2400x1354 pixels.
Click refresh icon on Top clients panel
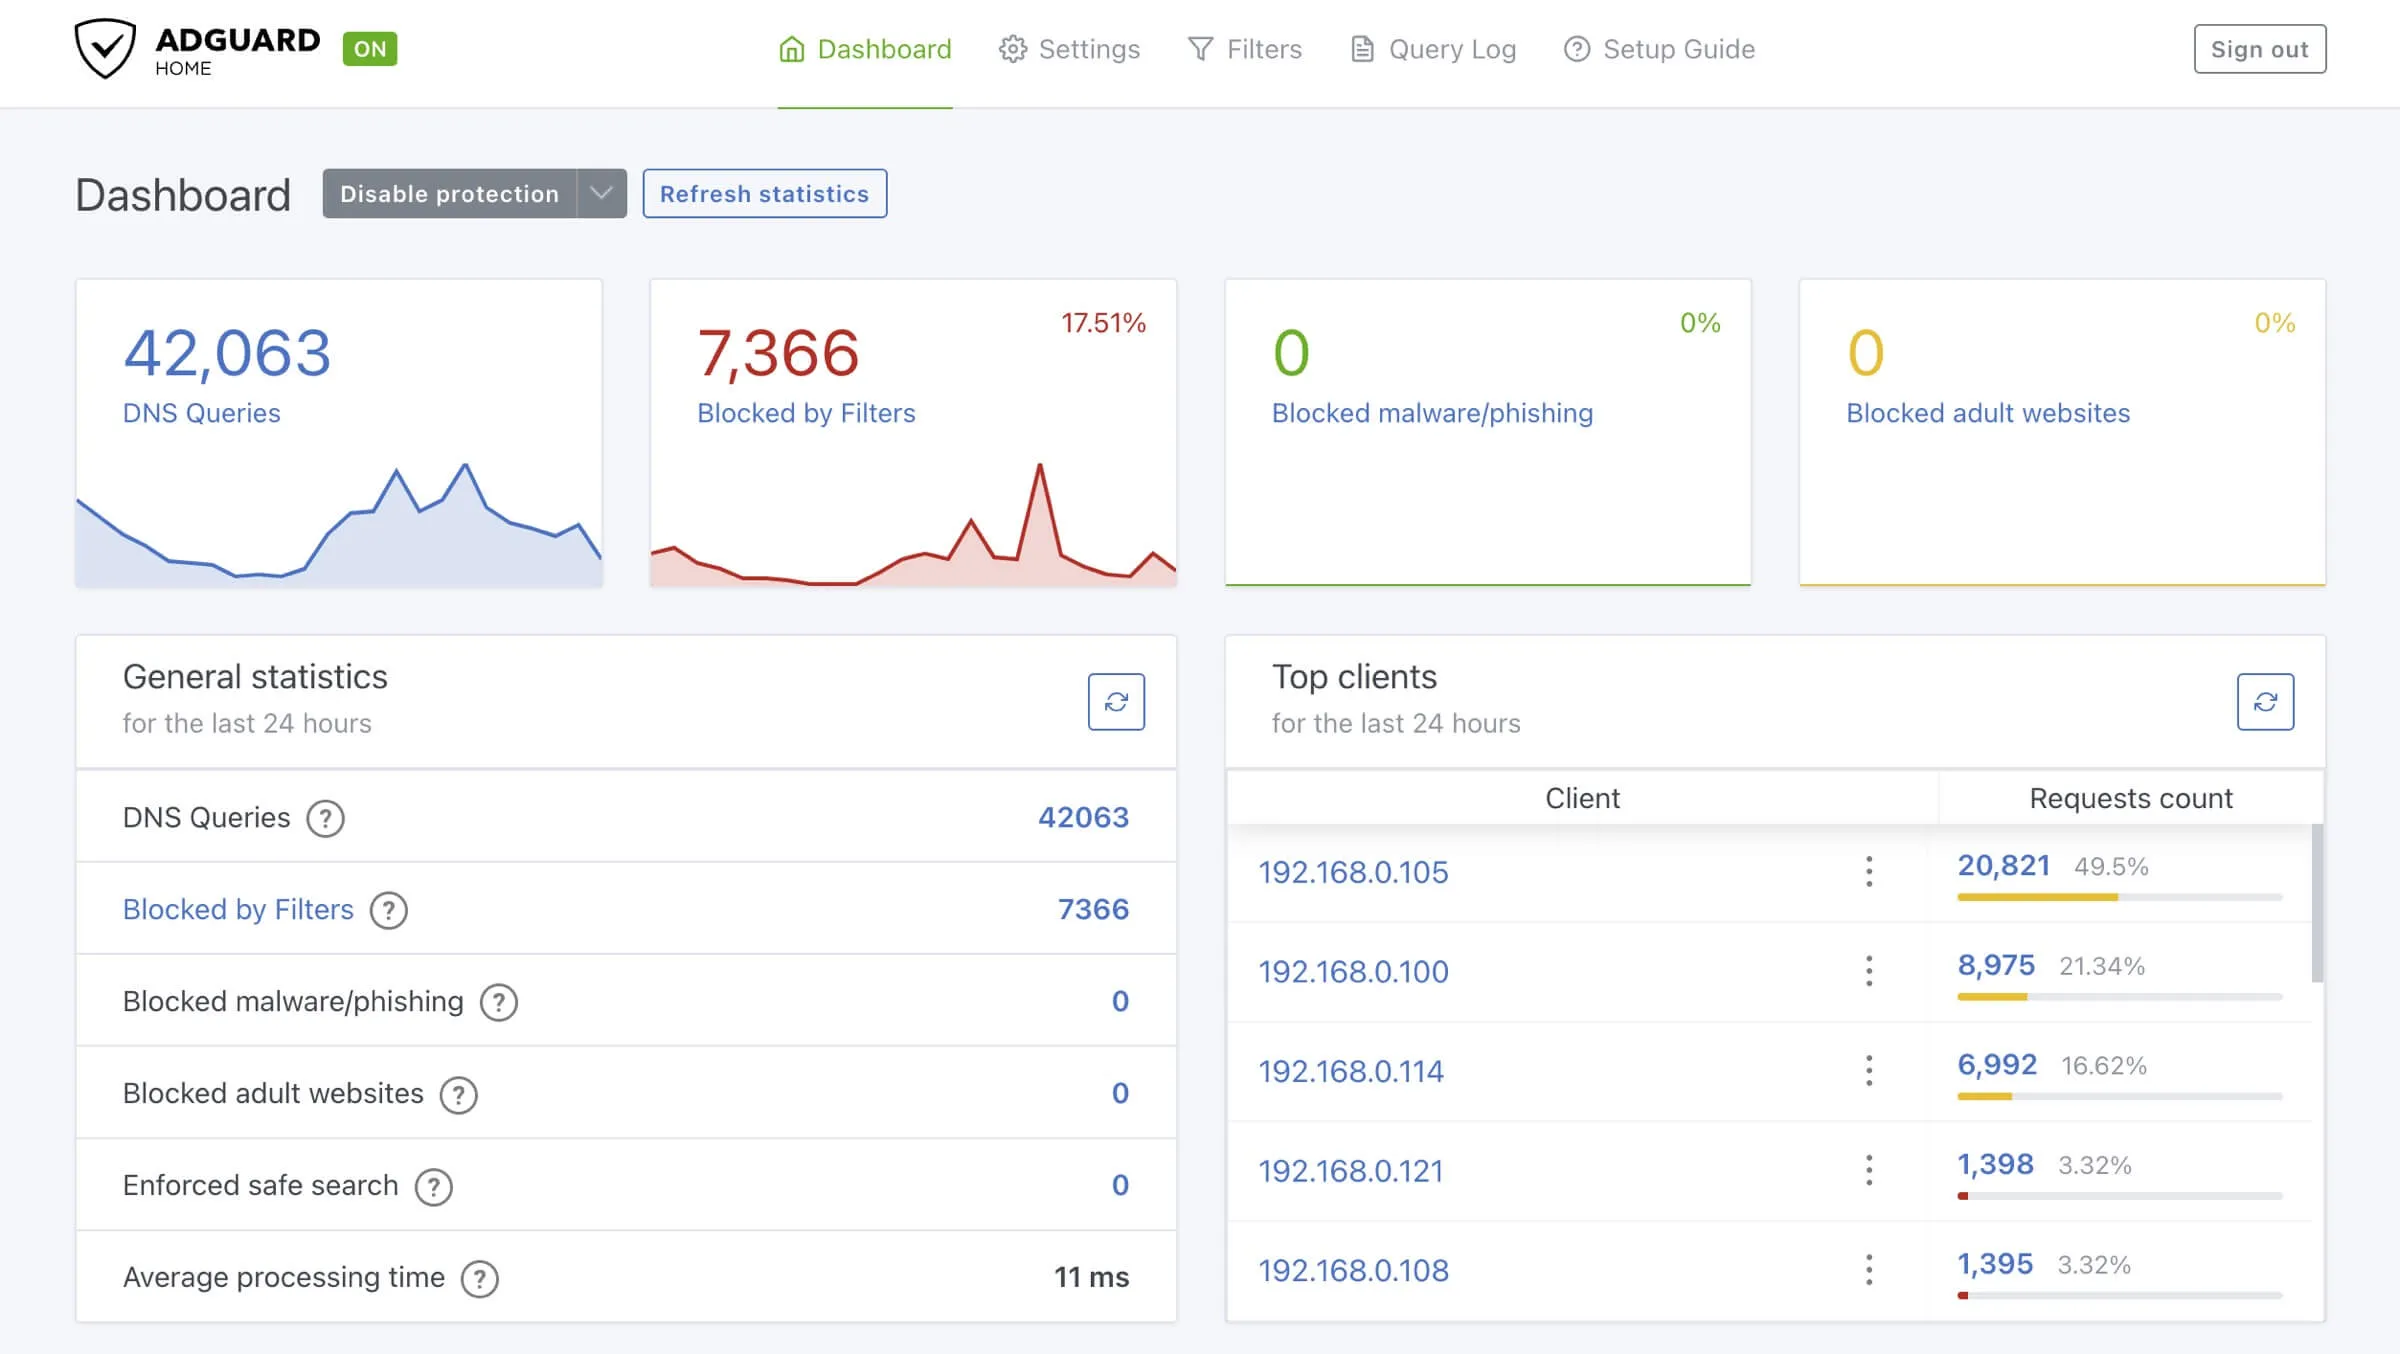(2265, 699)
